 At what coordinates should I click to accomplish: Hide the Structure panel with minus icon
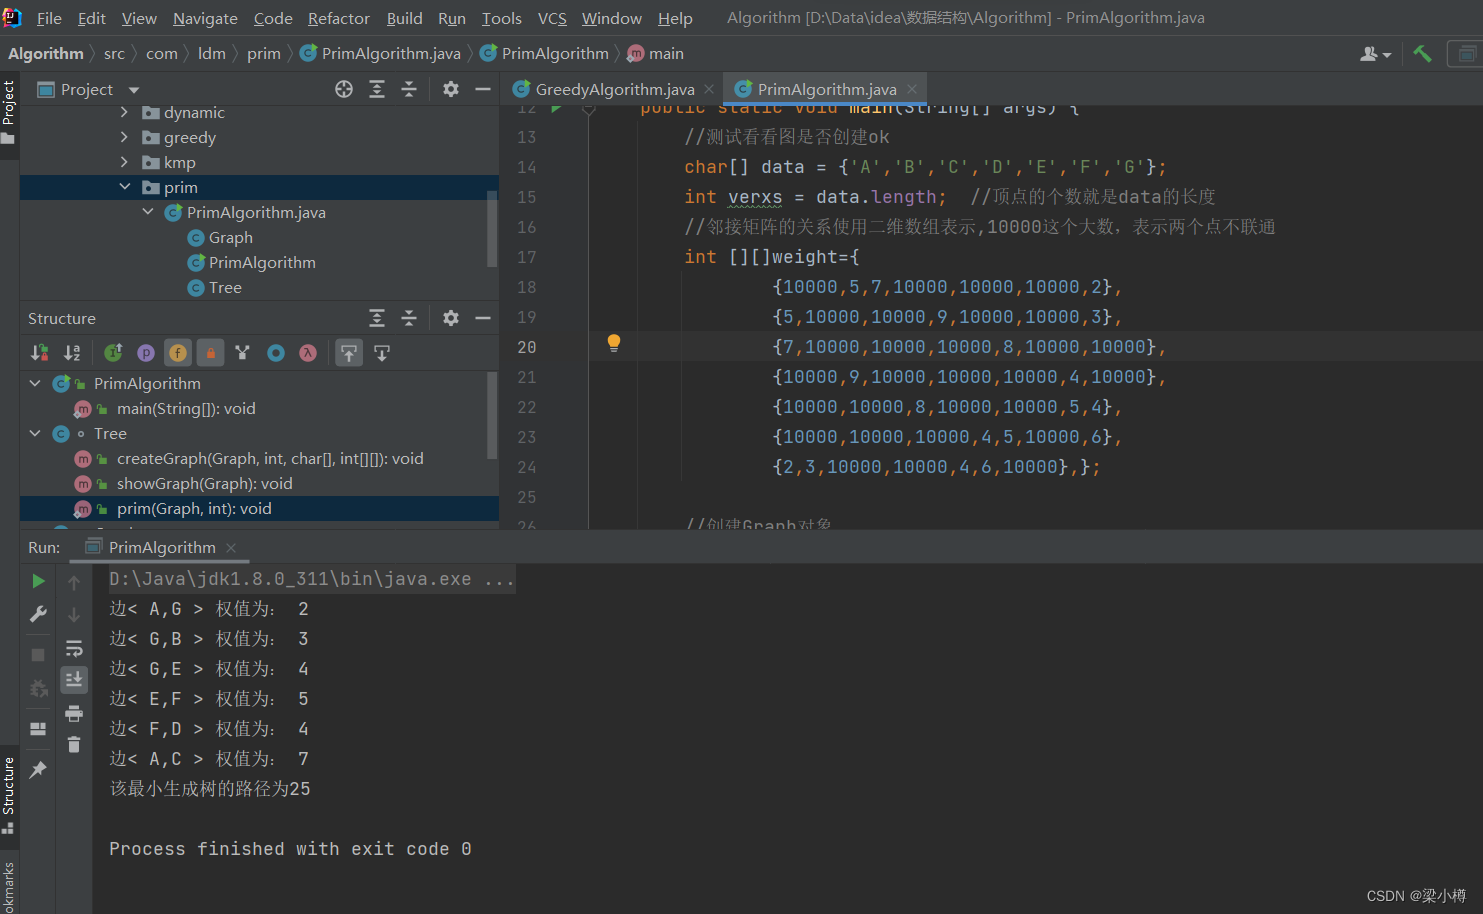[x=483, y=318]
